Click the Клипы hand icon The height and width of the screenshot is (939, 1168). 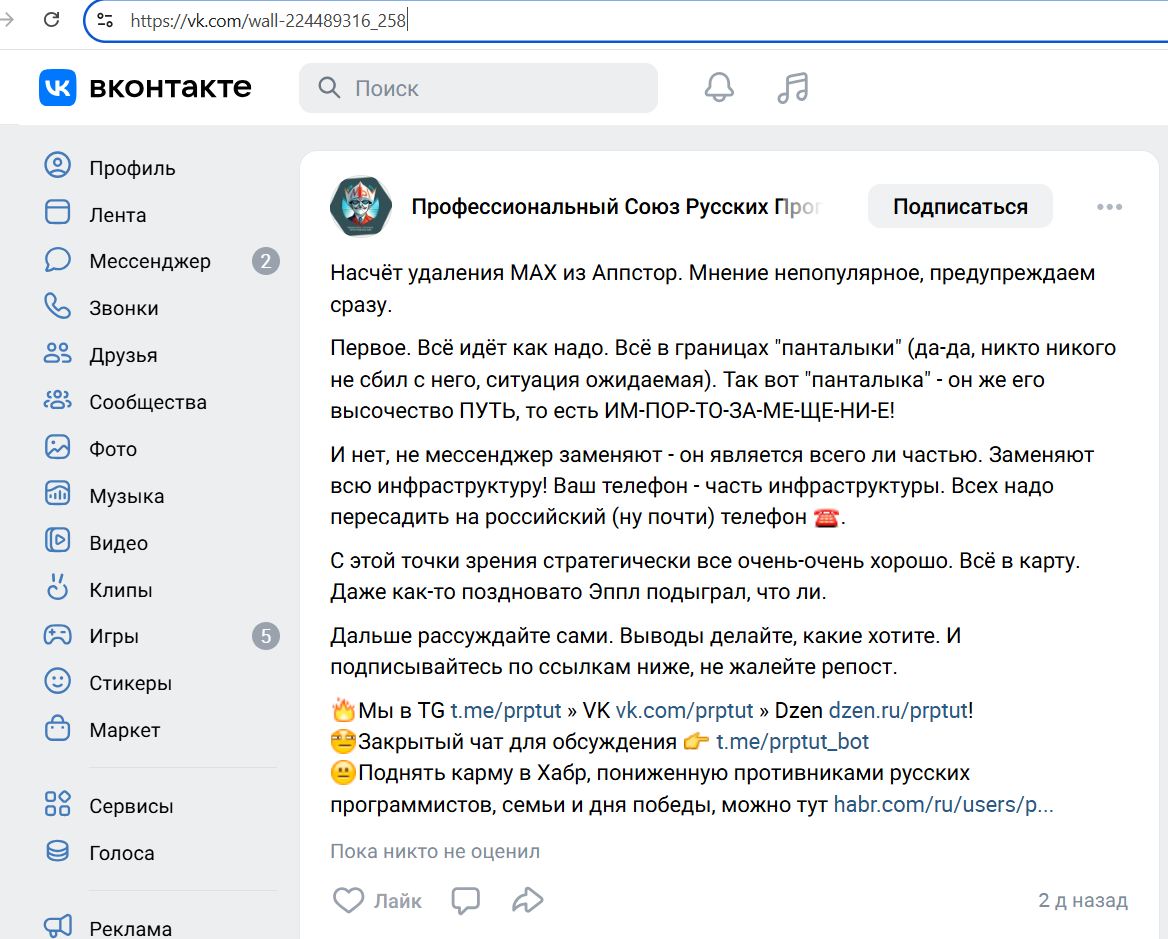pyautogui.click(x=57, y=588)
